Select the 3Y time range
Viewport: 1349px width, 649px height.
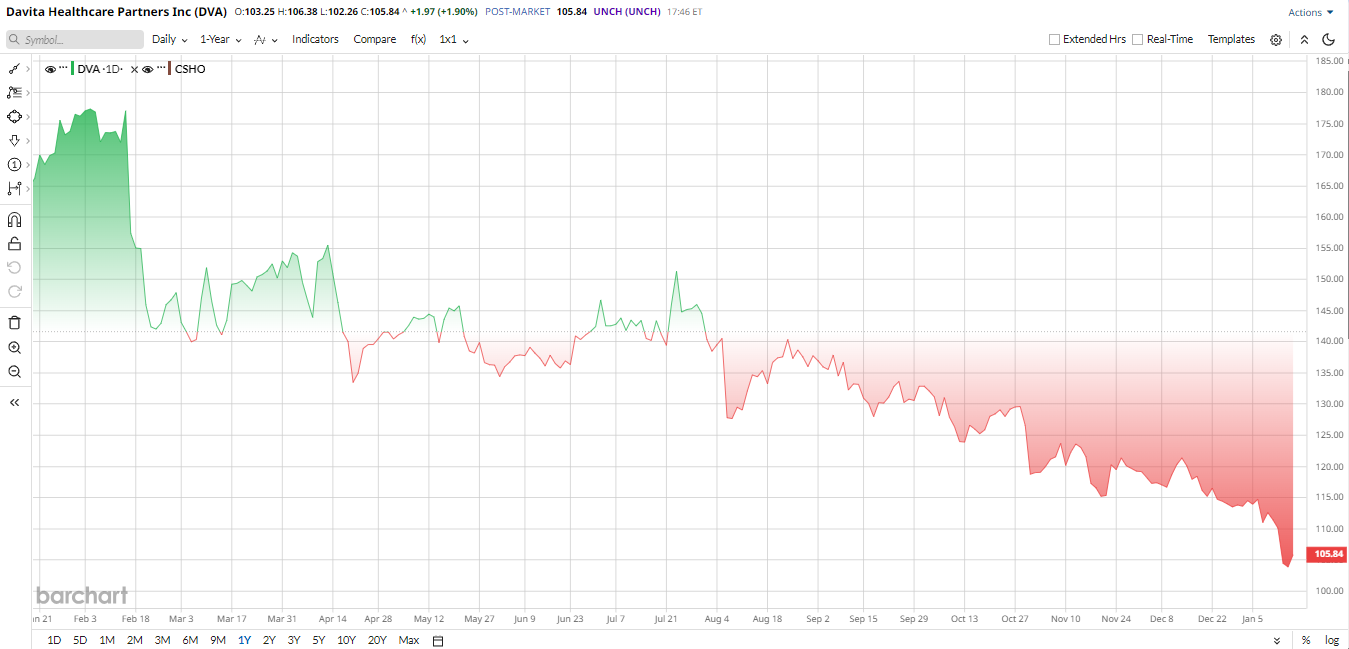[293, 640]
